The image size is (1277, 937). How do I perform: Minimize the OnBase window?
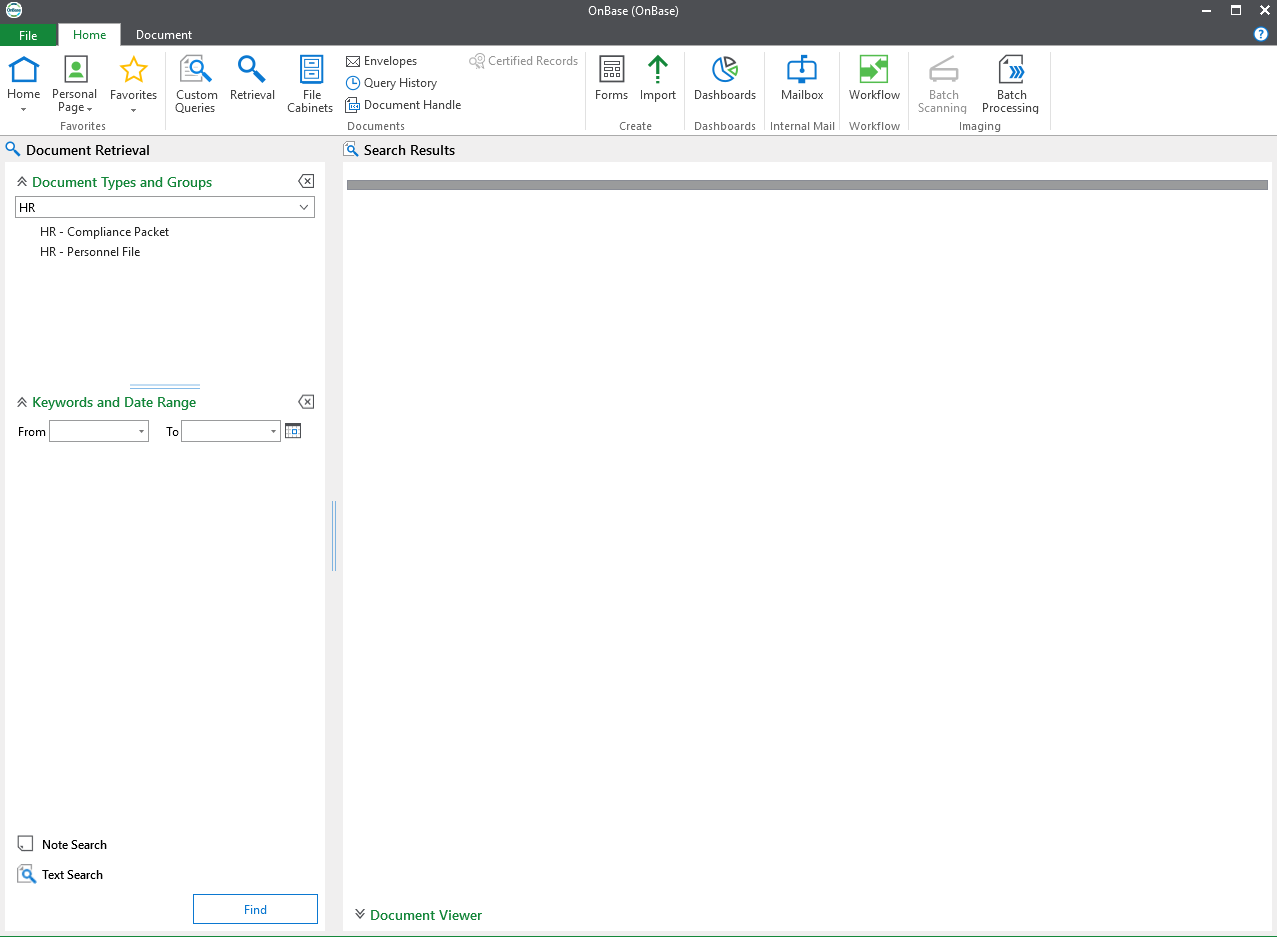[x=1207, y=10]
